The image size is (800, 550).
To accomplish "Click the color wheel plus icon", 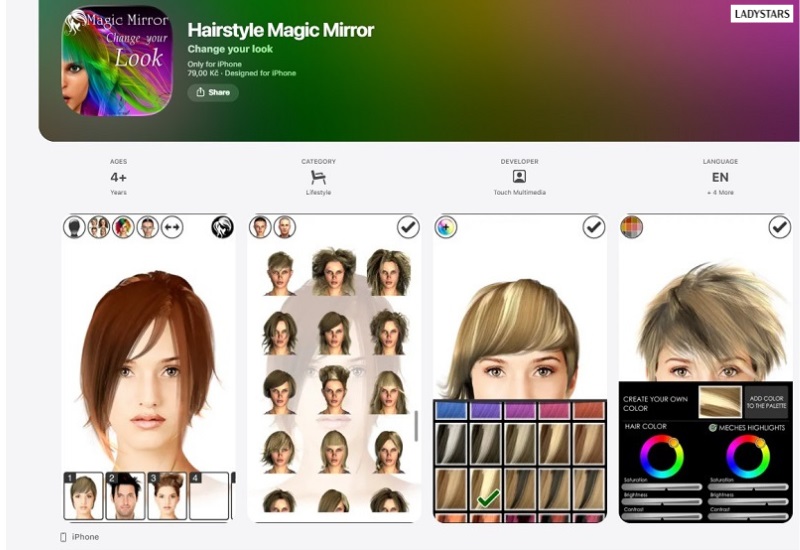I will click(x=446, y=227).
